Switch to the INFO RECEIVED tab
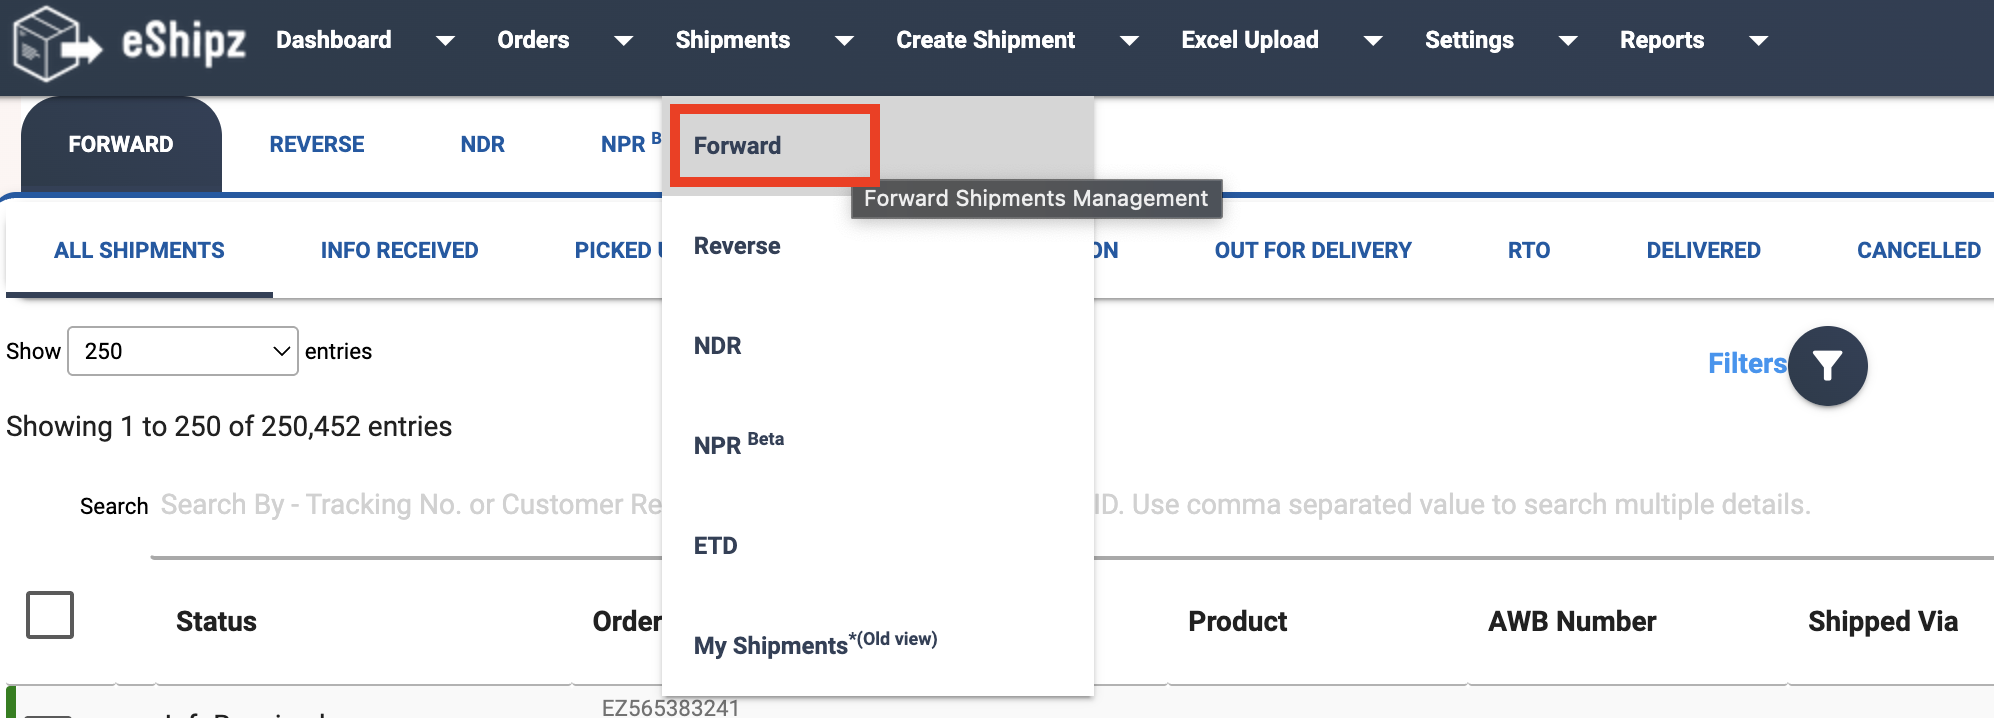This screenshot has height=718, width=1994. [399, 250]
